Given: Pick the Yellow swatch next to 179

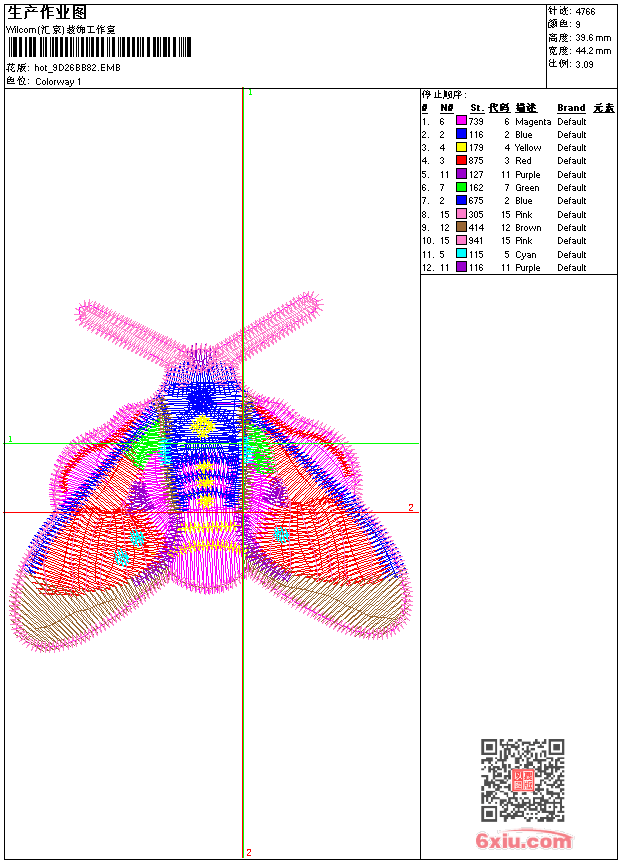Looking at the screenshot, I should (x=461, y=147).
